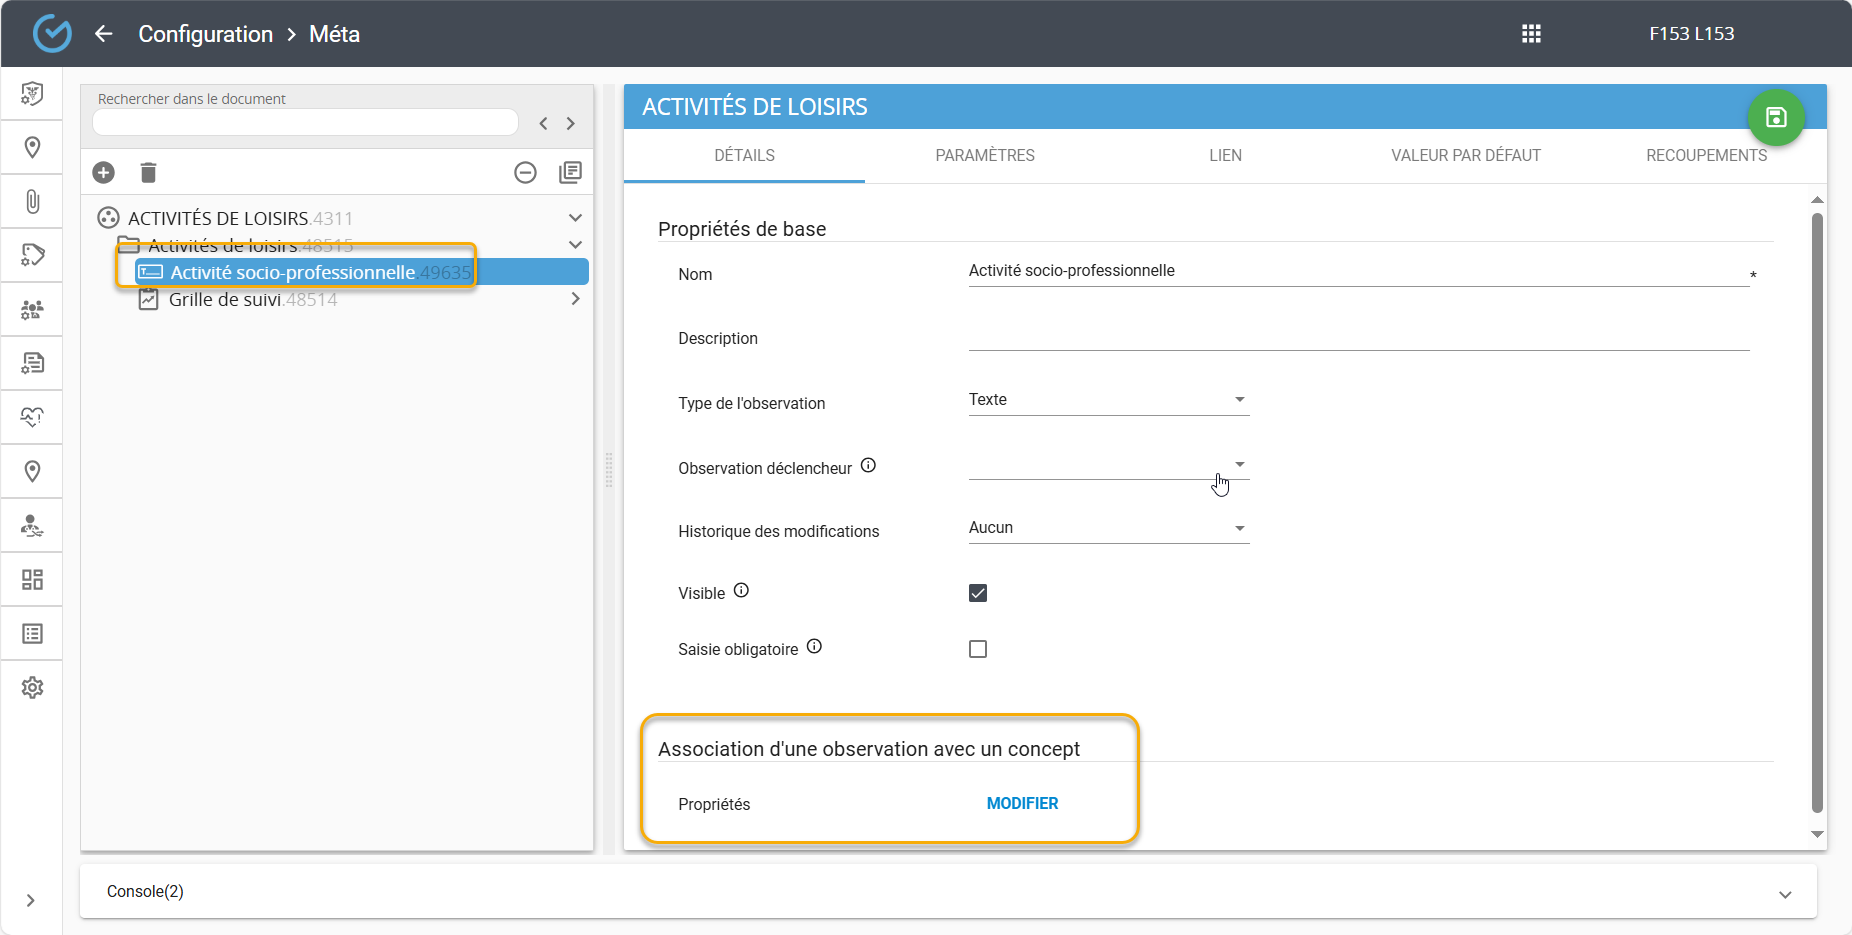The width and height of the screenshot is (1852, 935).
Task: Switch to the PARAMÈTRES tab
Action: 984,156
